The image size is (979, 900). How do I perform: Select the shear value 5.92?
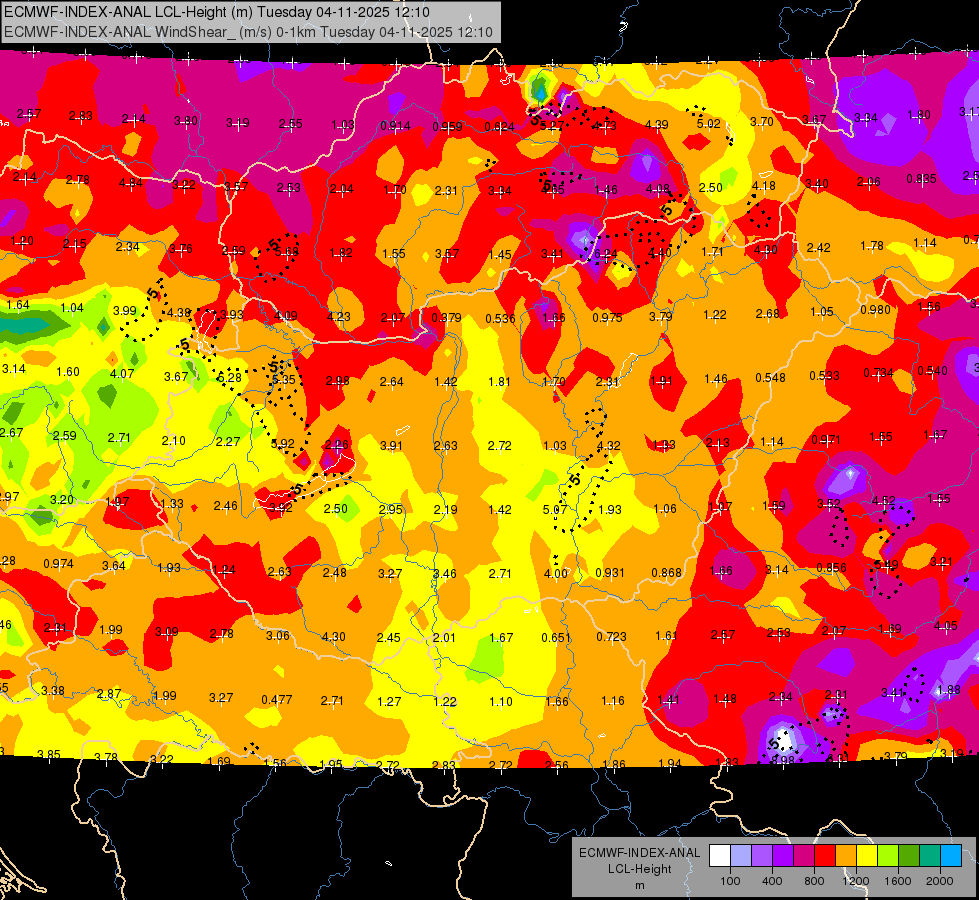(x=282, y=444)
